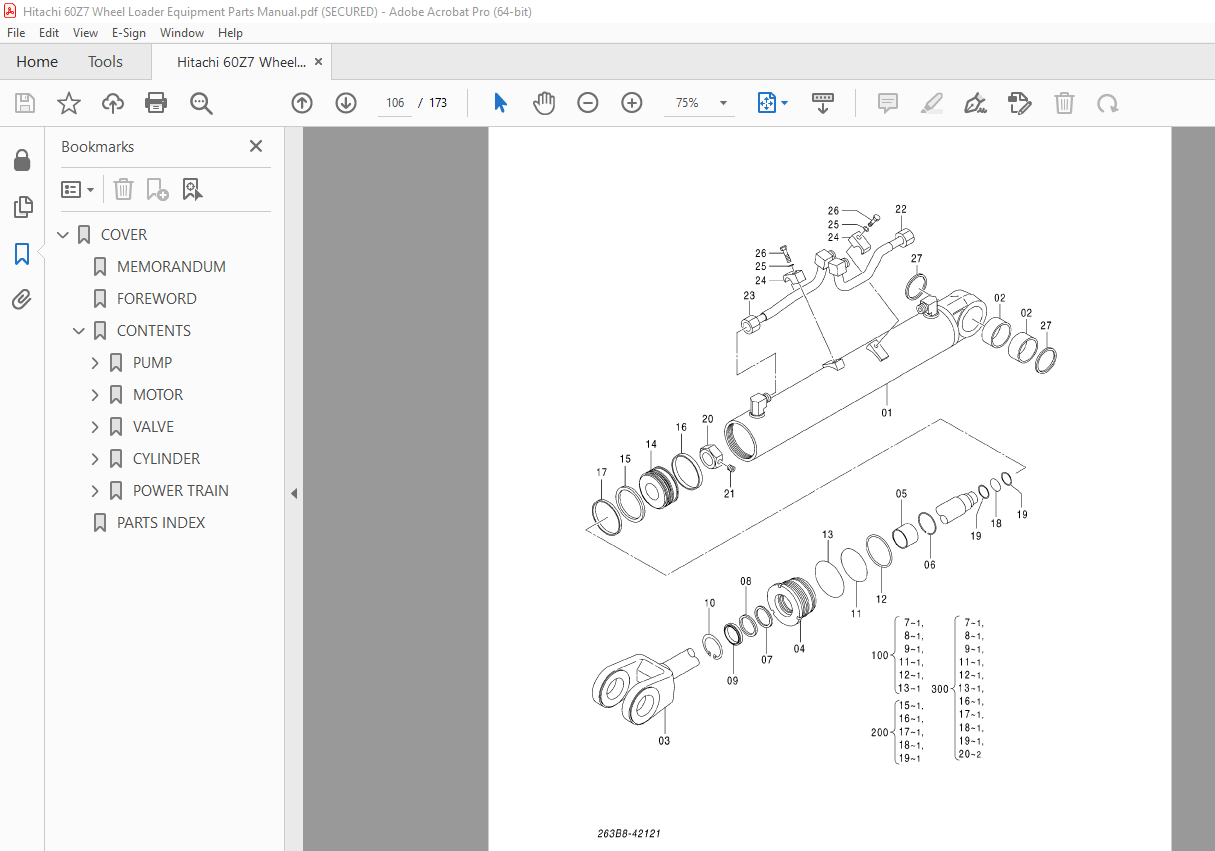Image resolution: width=1215 pixels, height=851 pixels.
Task: Go to previous page arrow
Action: (x=302, y=103)
